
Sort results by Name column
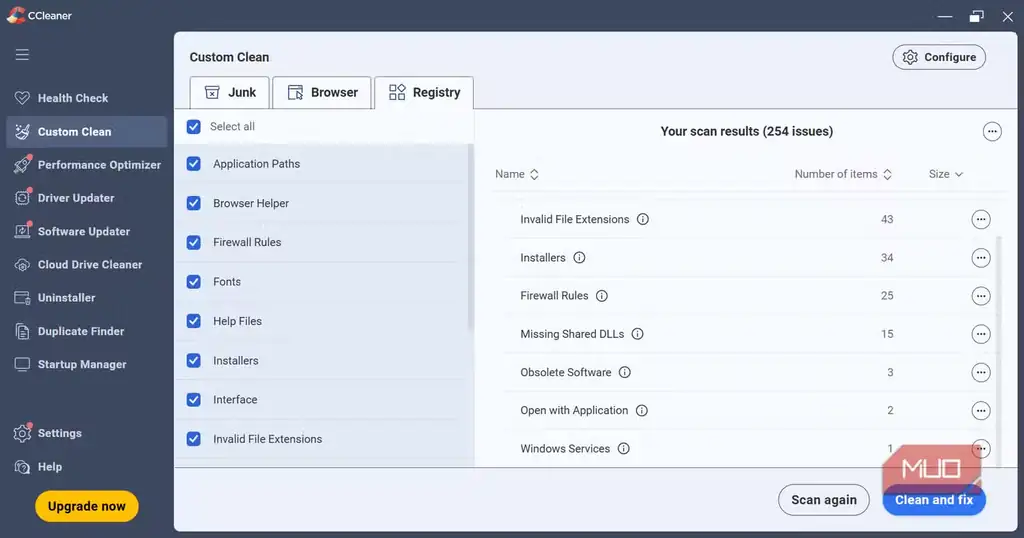517,174
